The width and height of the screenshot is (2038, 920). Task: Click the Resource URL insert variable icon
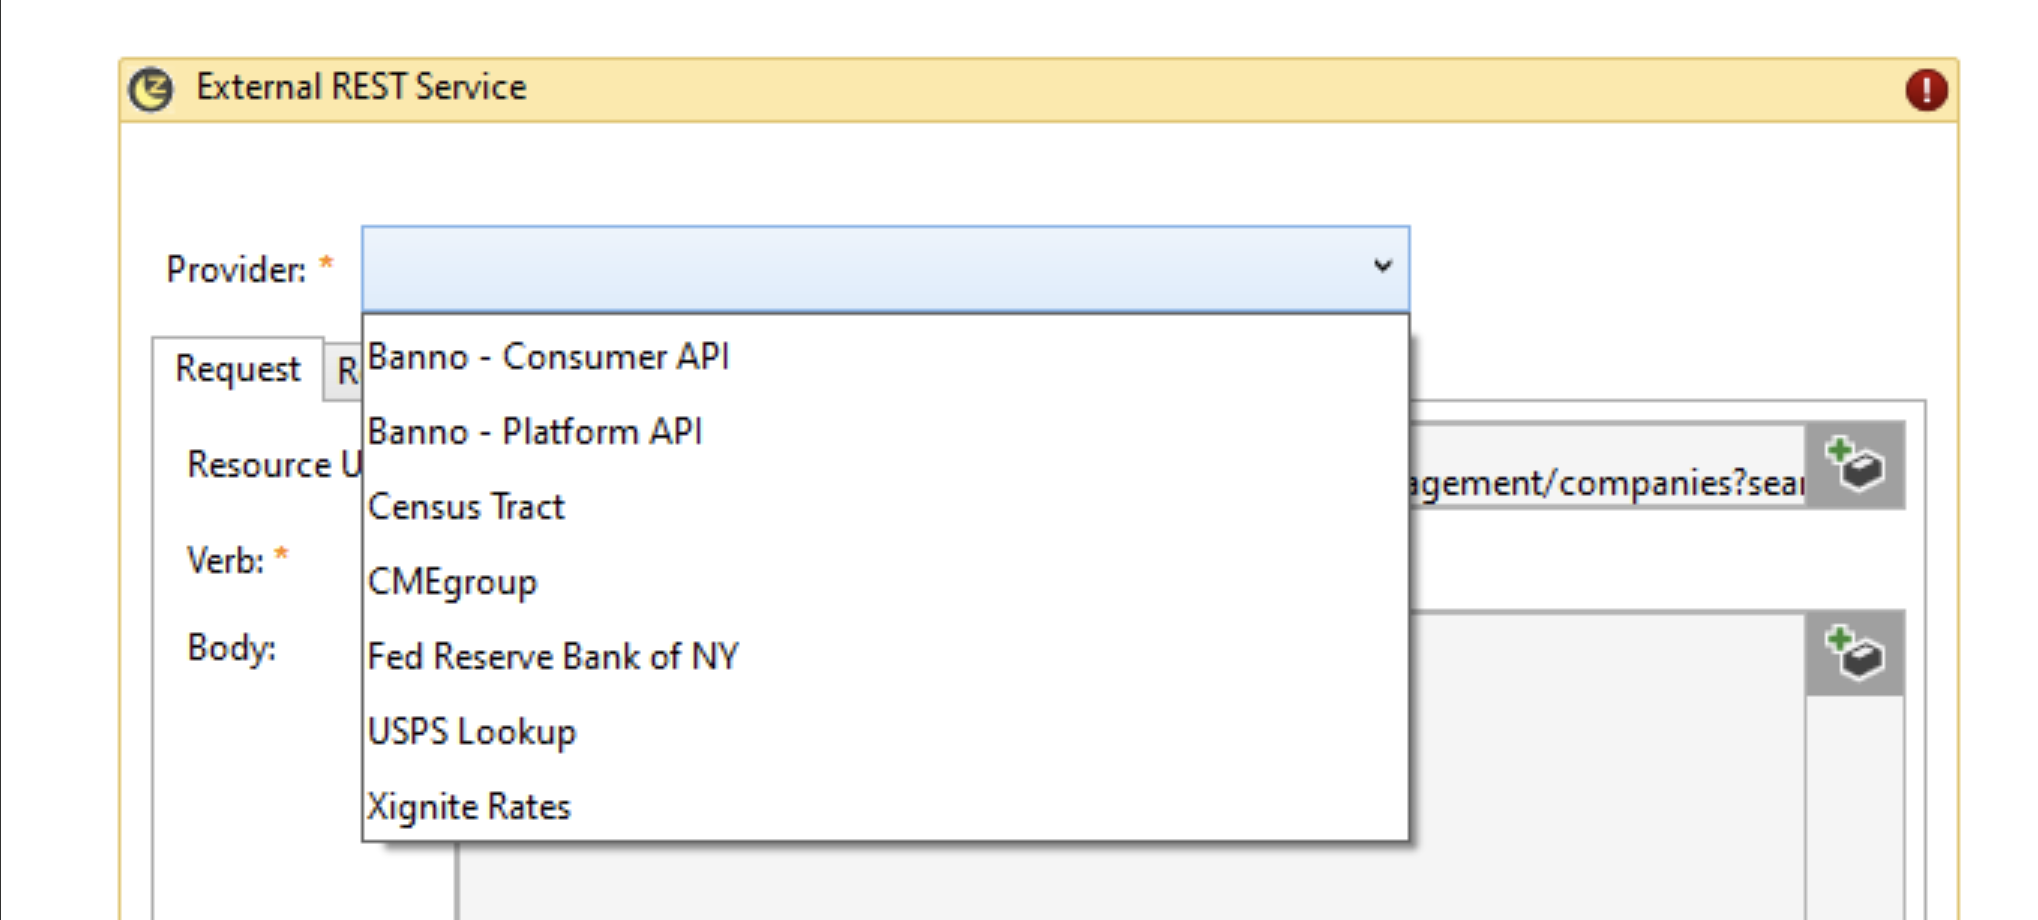(x=1855, y=466)
